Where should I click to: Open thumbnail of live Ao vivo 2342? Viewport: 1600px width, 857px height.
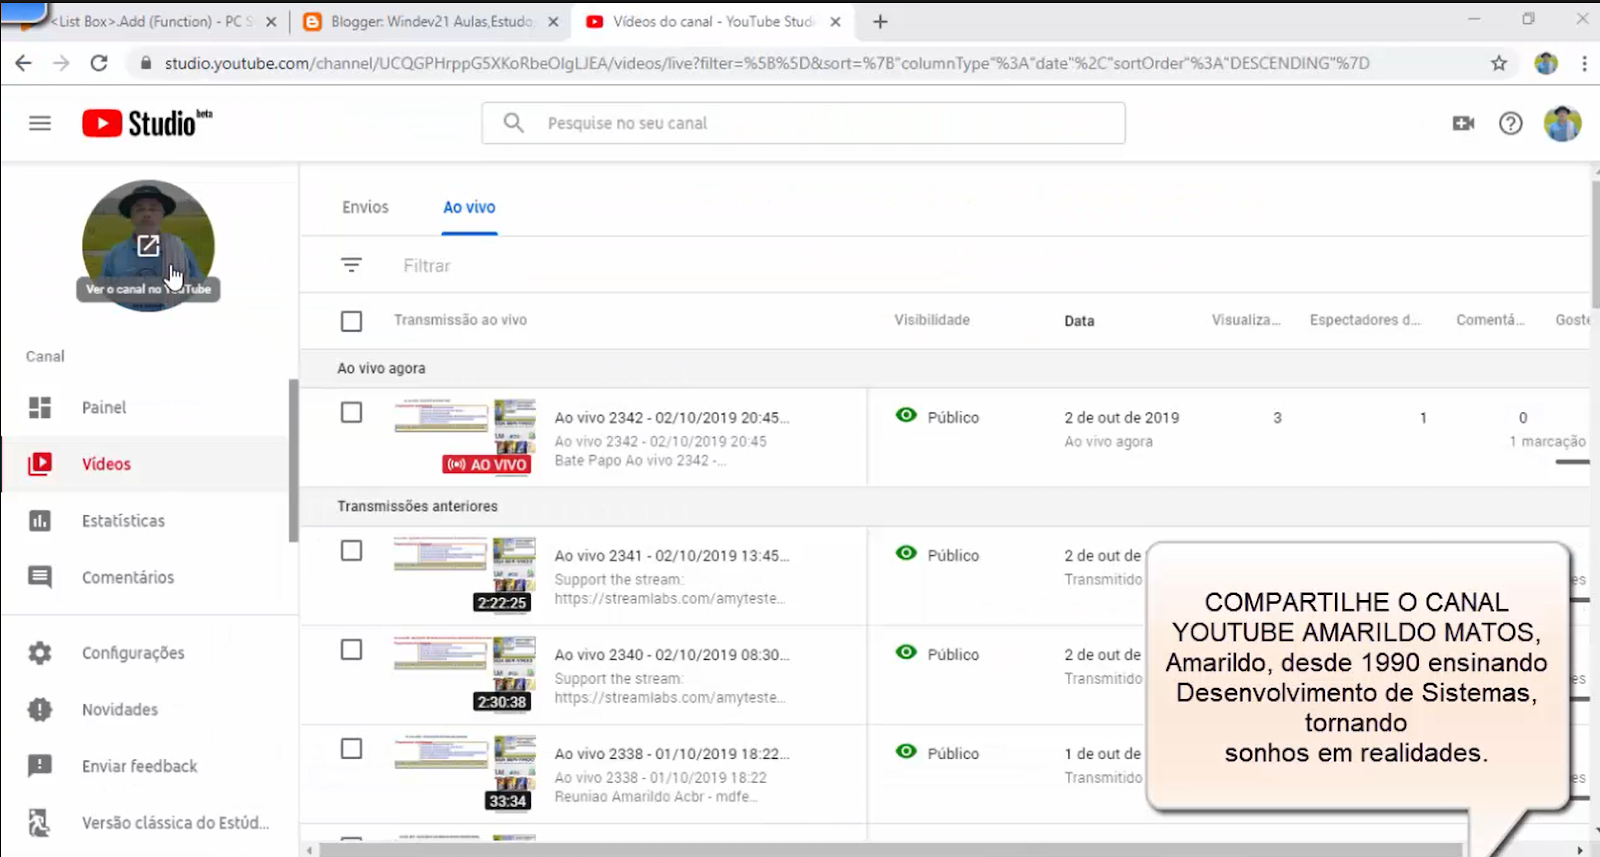(465, 436)
